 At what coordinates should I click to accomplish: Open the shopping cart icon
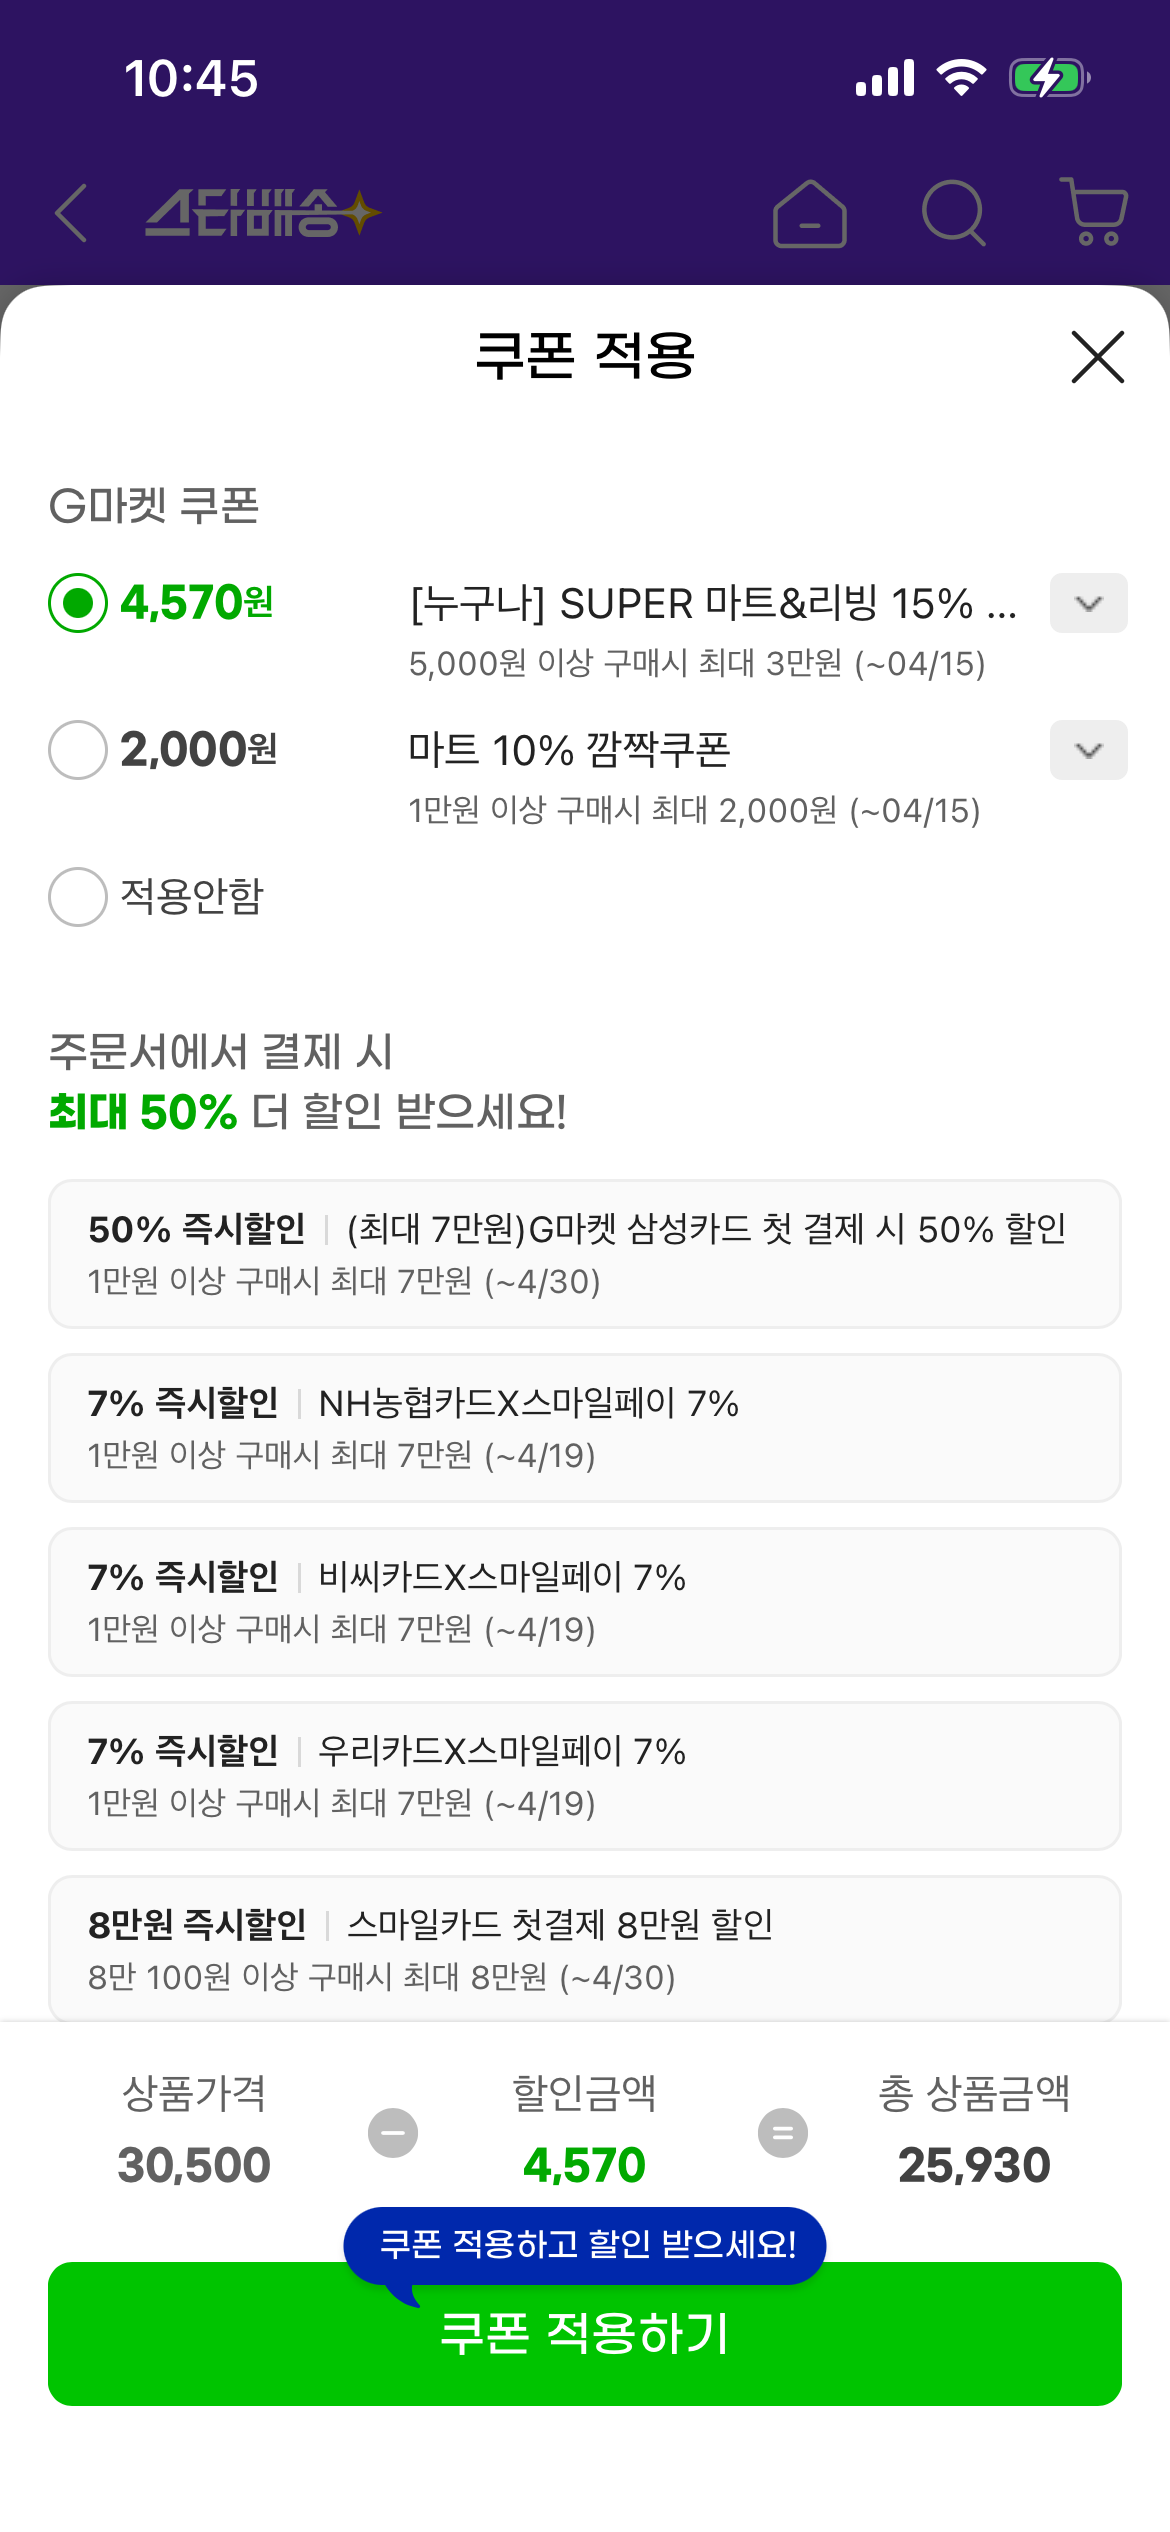click(1096, 212)
